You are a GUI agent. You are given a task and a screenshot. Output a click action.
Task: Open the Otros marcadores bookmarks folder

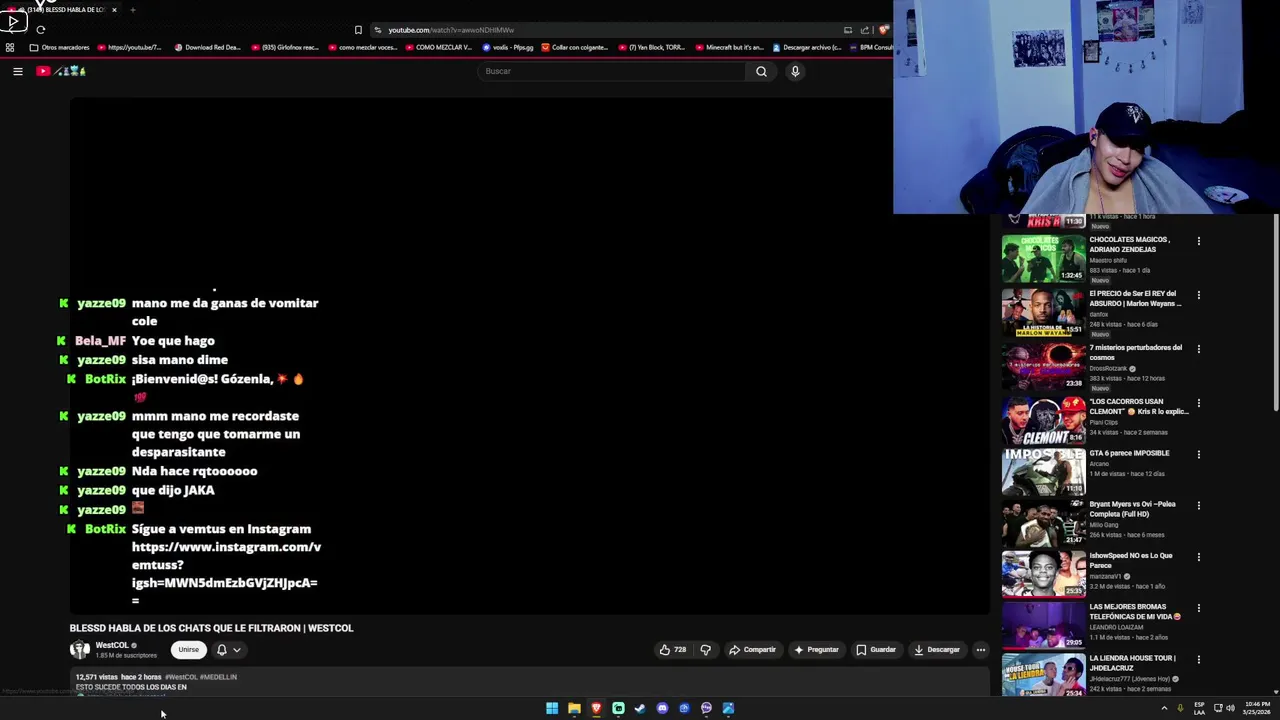click(x=60, y=47)
